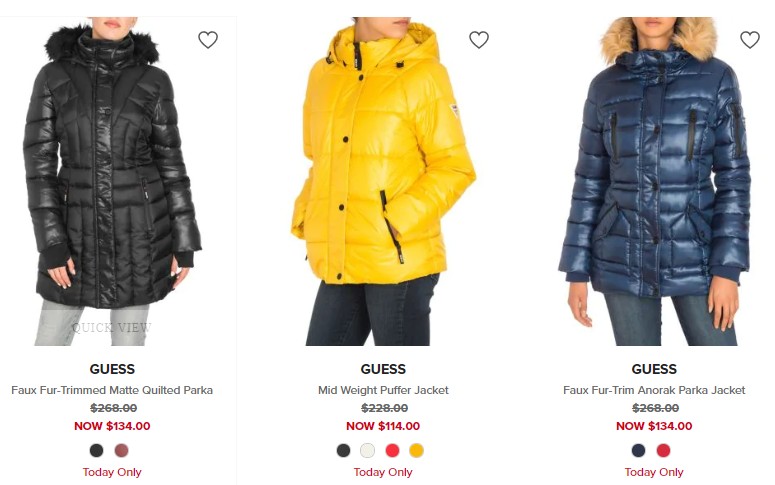Open Quick View on black parka
This screenshot has width=775, height=485.
click(x=112, y=327)
